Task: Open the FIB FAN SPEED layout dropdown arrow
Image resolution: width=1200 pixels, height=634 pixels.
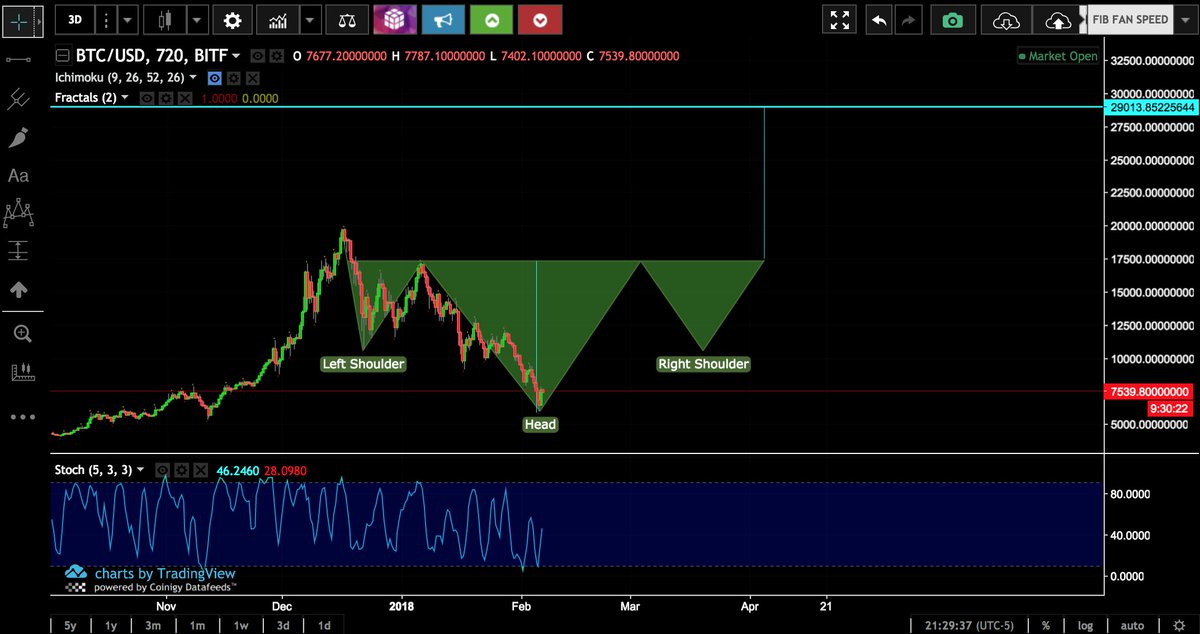Action: (x=1186, y=19)
